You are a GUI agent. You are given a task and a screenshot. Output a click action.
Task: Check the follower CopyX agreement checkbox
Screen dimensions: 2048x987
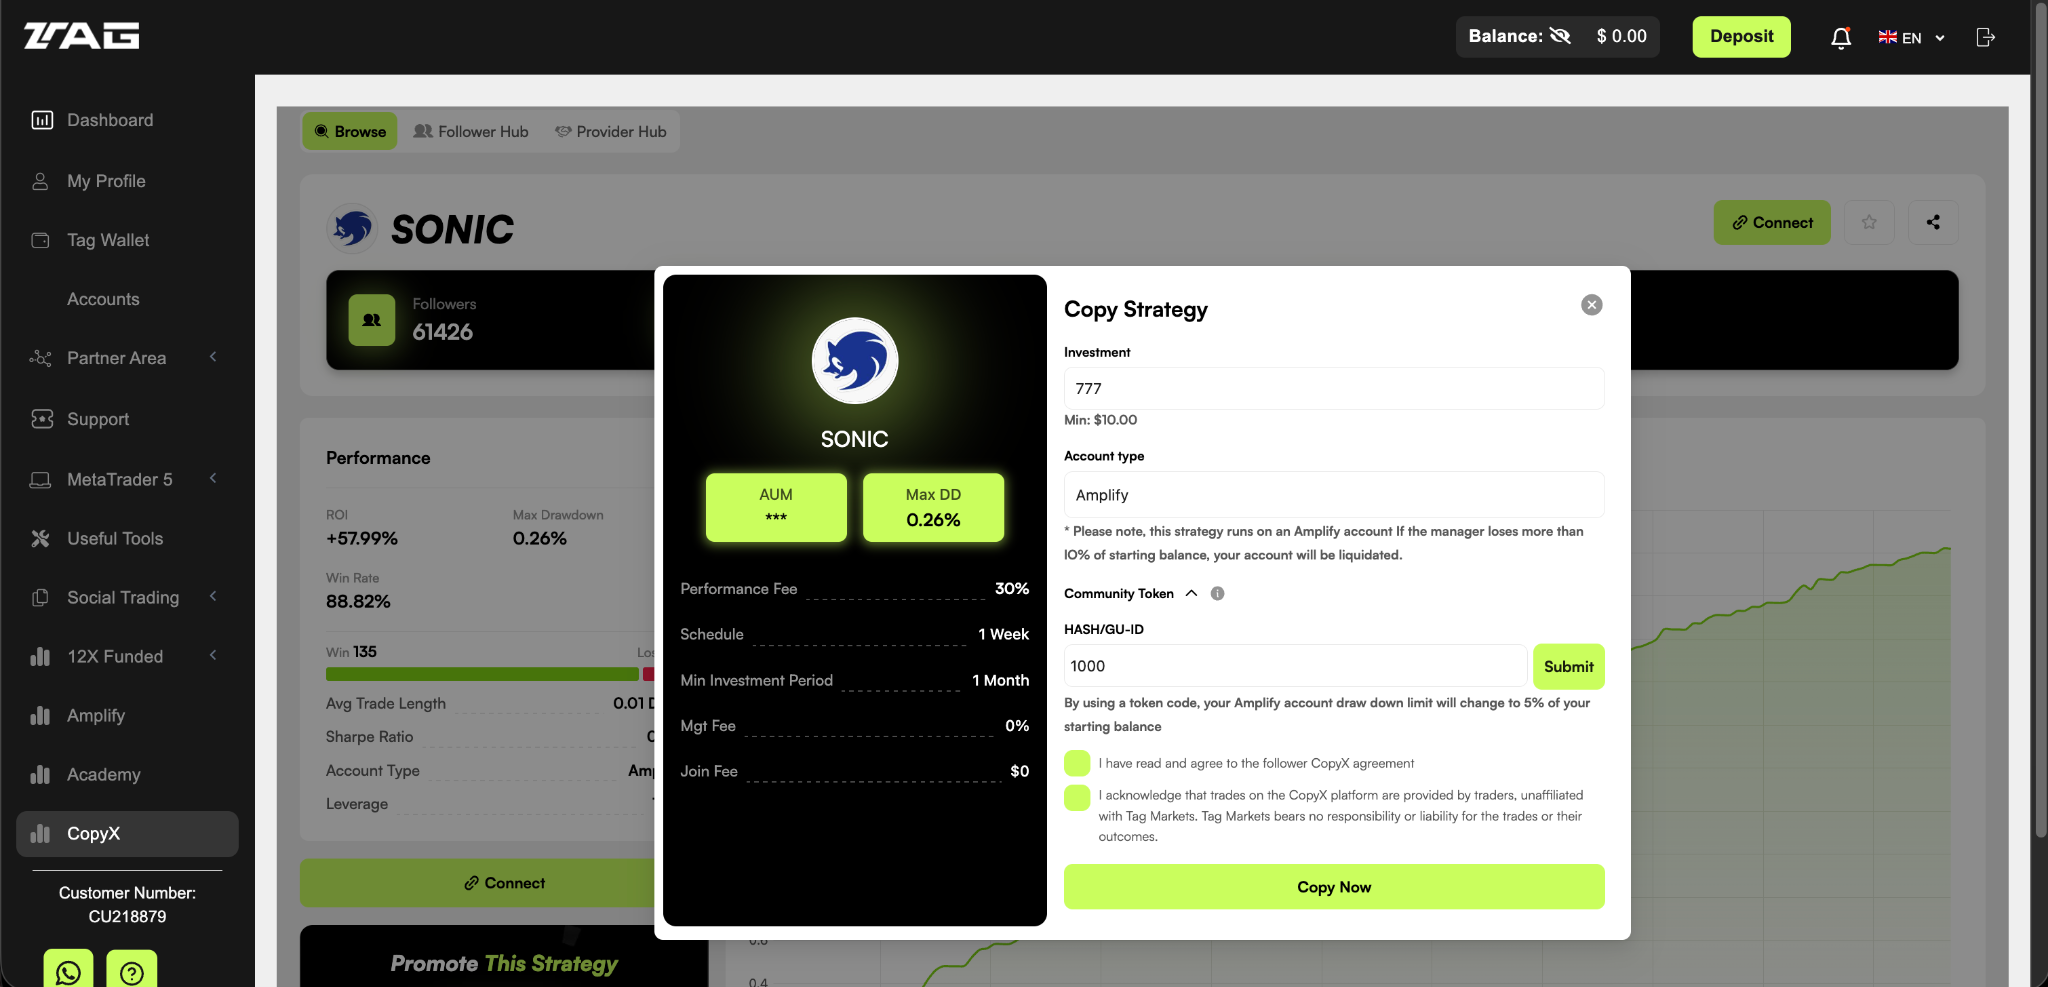(x=1076, y=763)
